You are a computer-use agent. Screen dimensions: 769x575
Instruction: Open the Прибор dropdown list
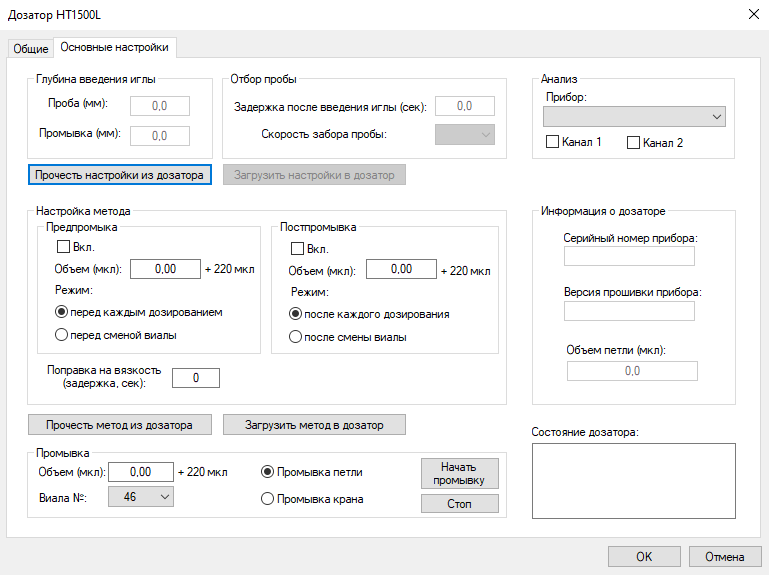coord(634,117)
